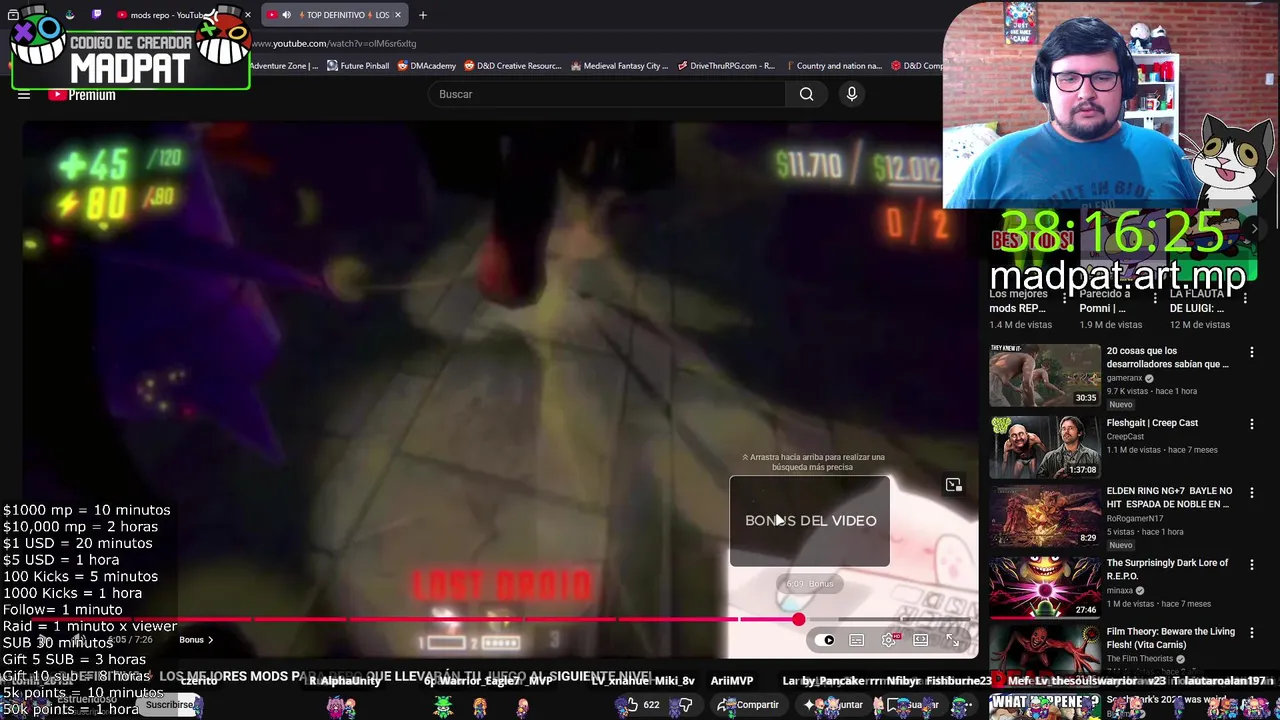The height and width of the screenshot is (720, 1280).
Task: Open 'The Surprisingly Dark Lore of R.E.P.O.'
Action: pos(1167,569)
